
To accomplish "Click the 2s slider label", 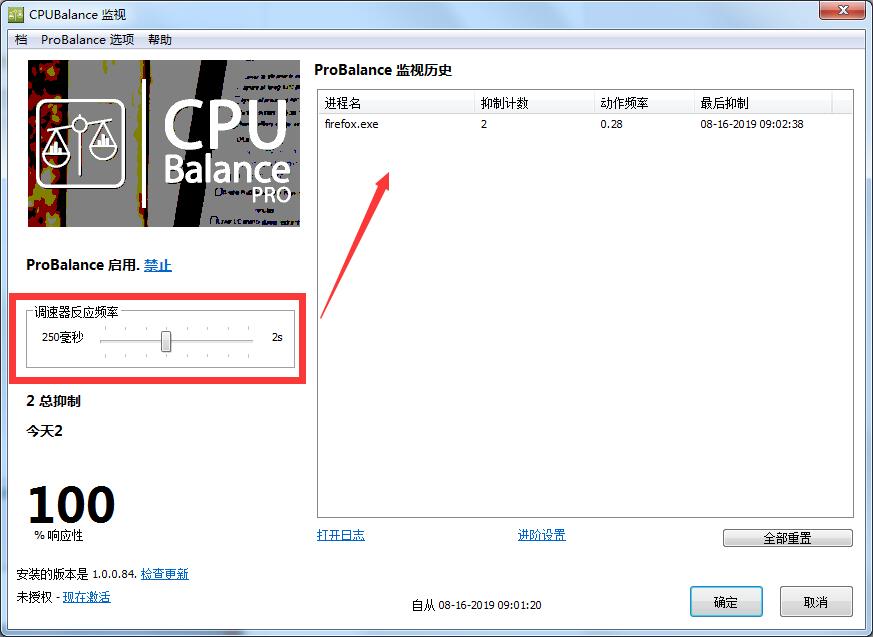I will point(277,337).
